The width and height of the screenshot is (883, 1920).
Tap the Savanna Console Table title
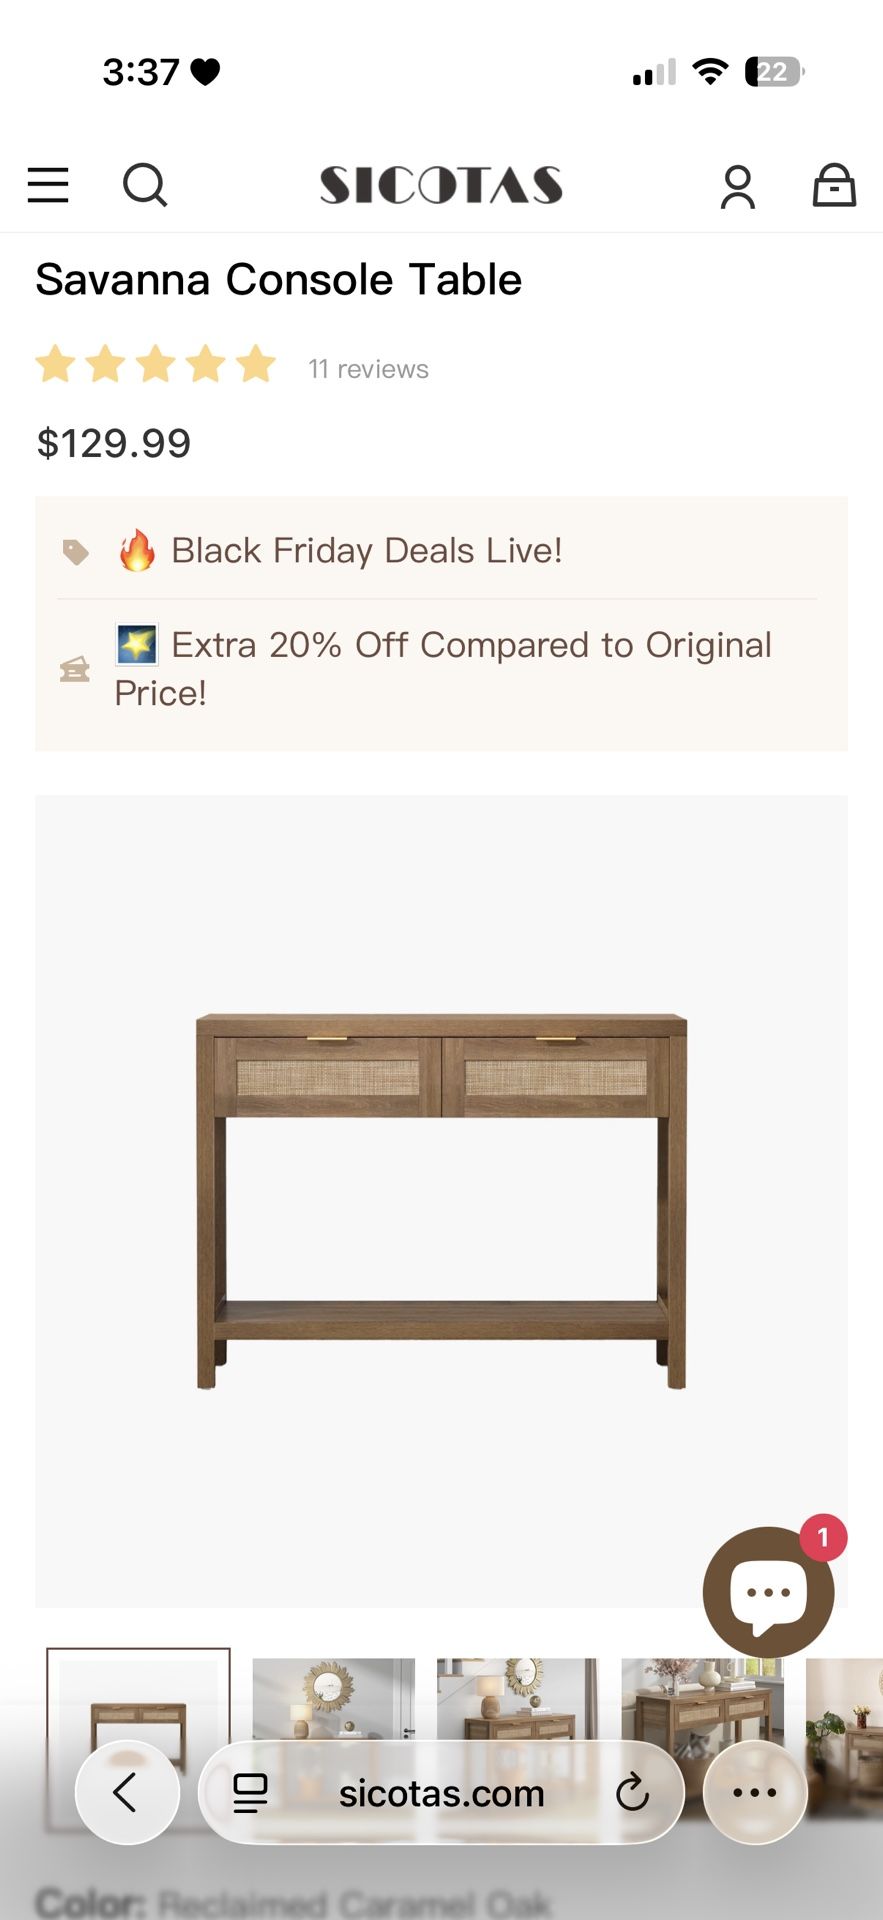[279, 280]
